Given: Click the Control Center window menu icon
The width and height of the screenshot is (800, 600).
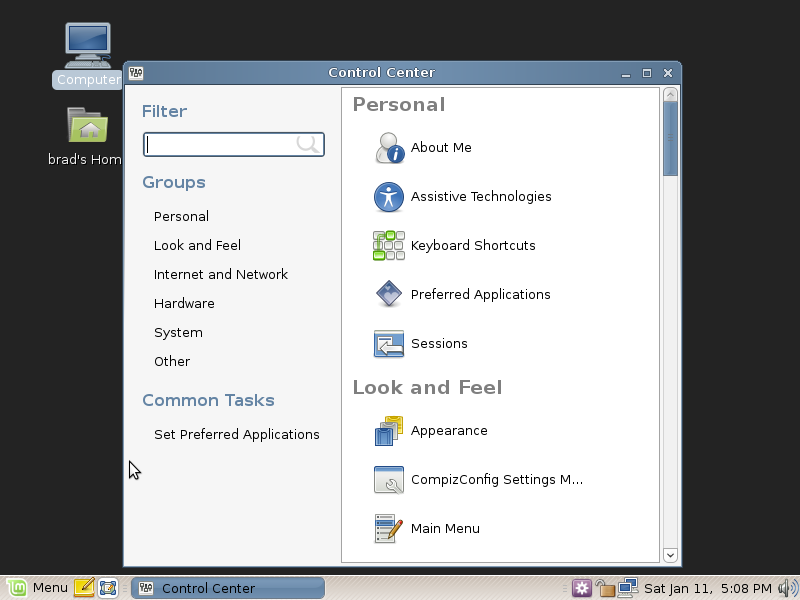Looking at the screenshot, I should tap(136, 73).
